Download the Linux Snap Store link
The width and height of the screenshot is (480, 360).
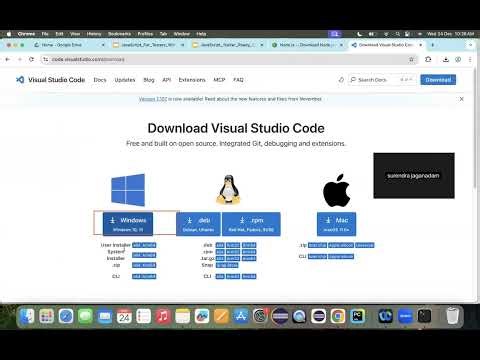[x=227, y=265]
